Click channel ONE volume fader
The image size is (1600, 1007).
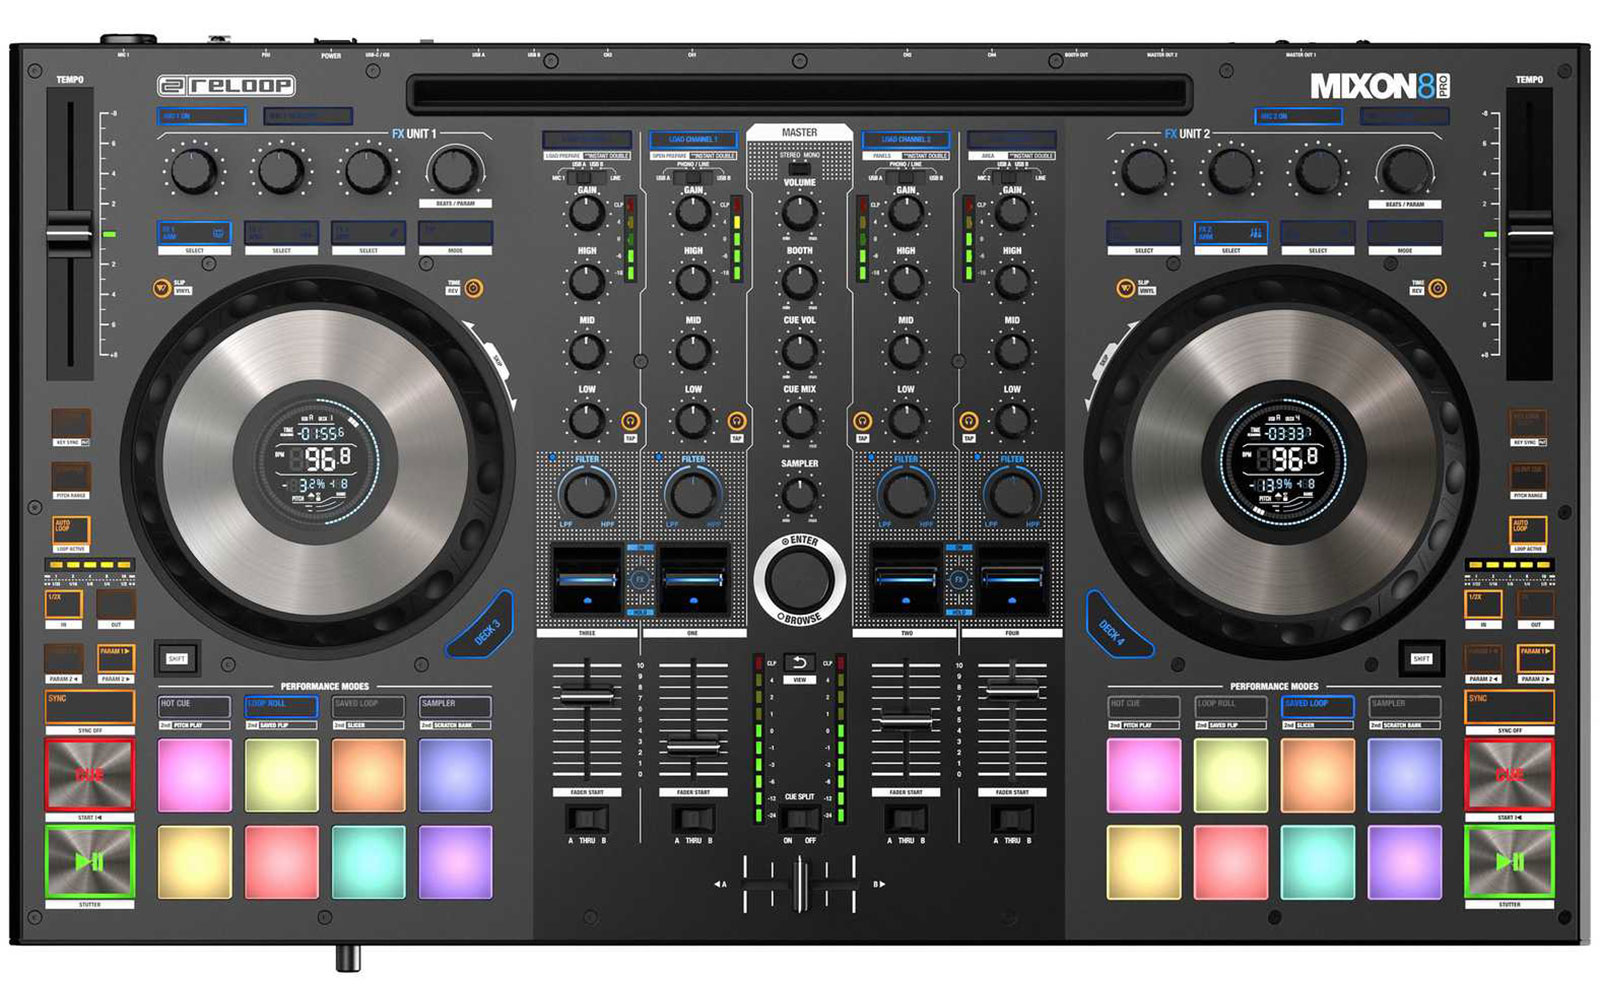tap(692, 746)
